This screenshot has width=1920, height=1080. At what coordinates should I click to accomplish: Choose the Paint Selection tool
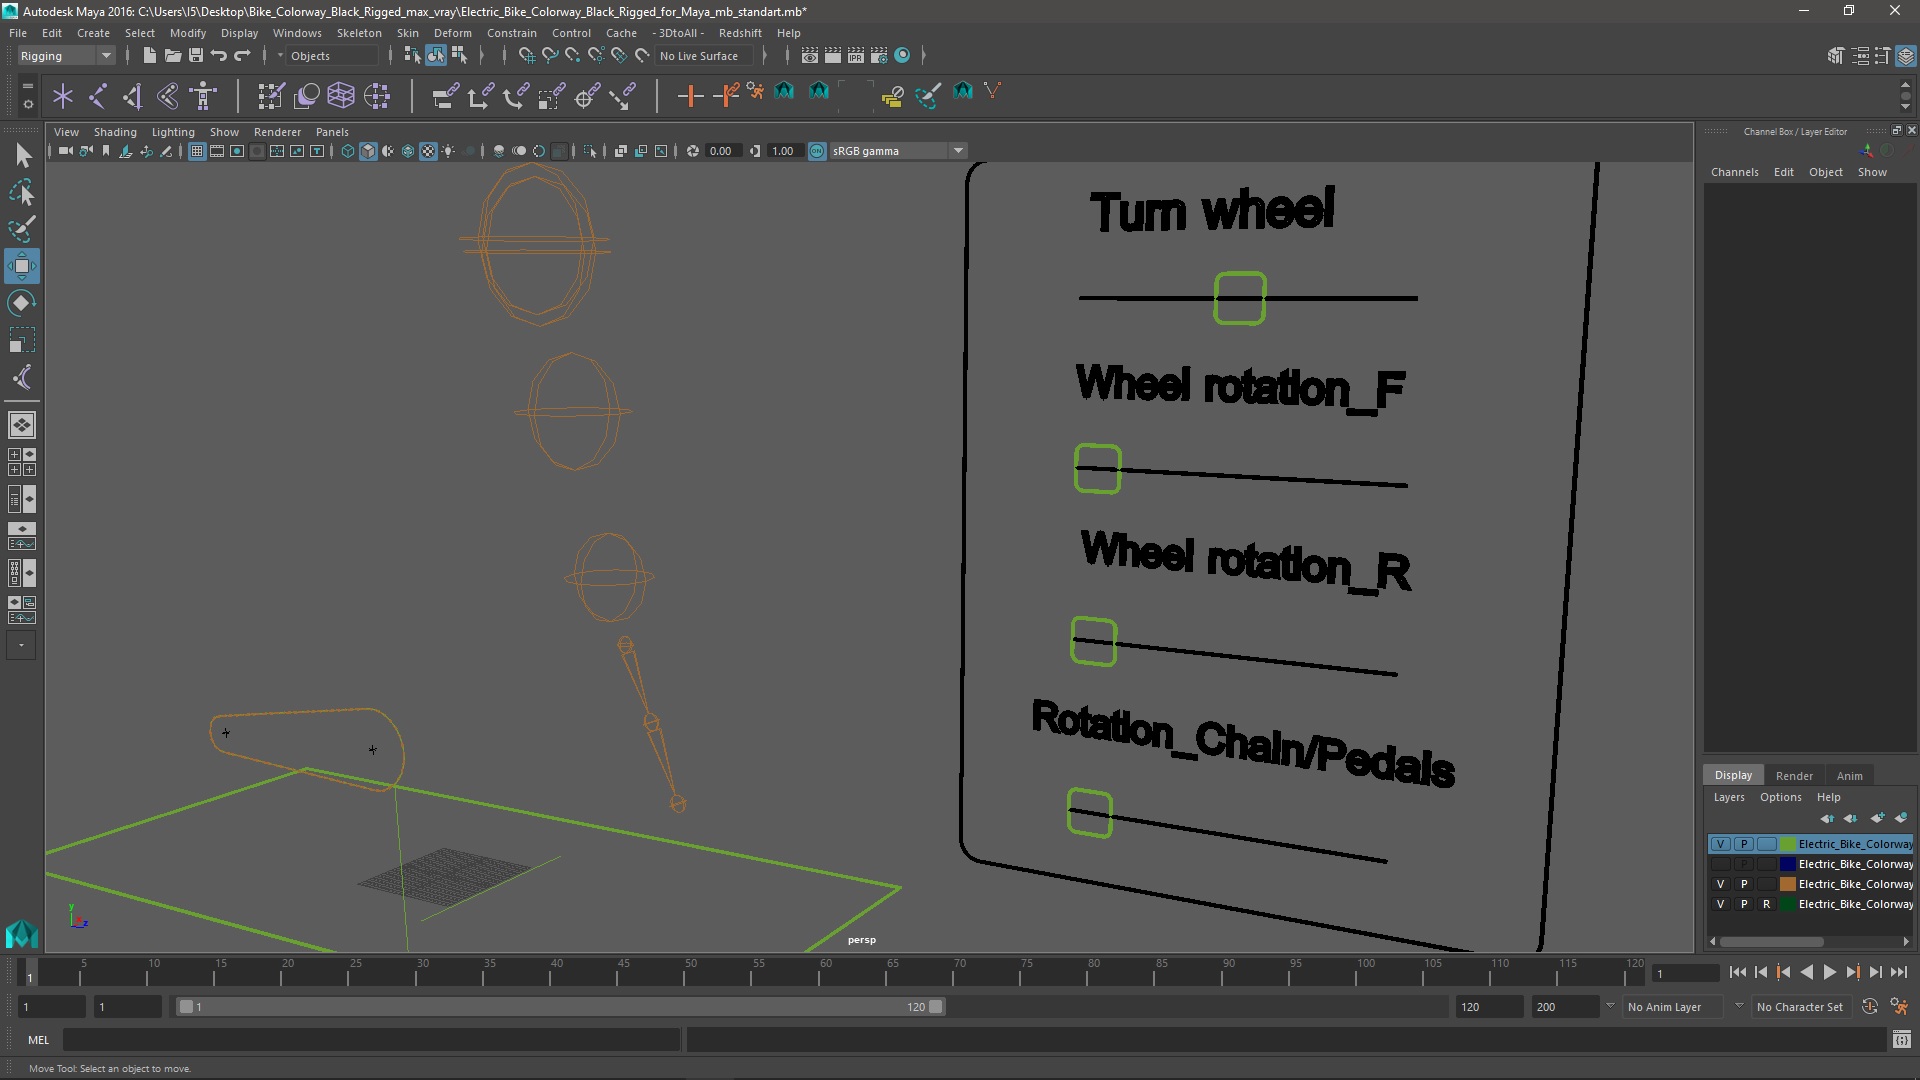click(21, 229)
